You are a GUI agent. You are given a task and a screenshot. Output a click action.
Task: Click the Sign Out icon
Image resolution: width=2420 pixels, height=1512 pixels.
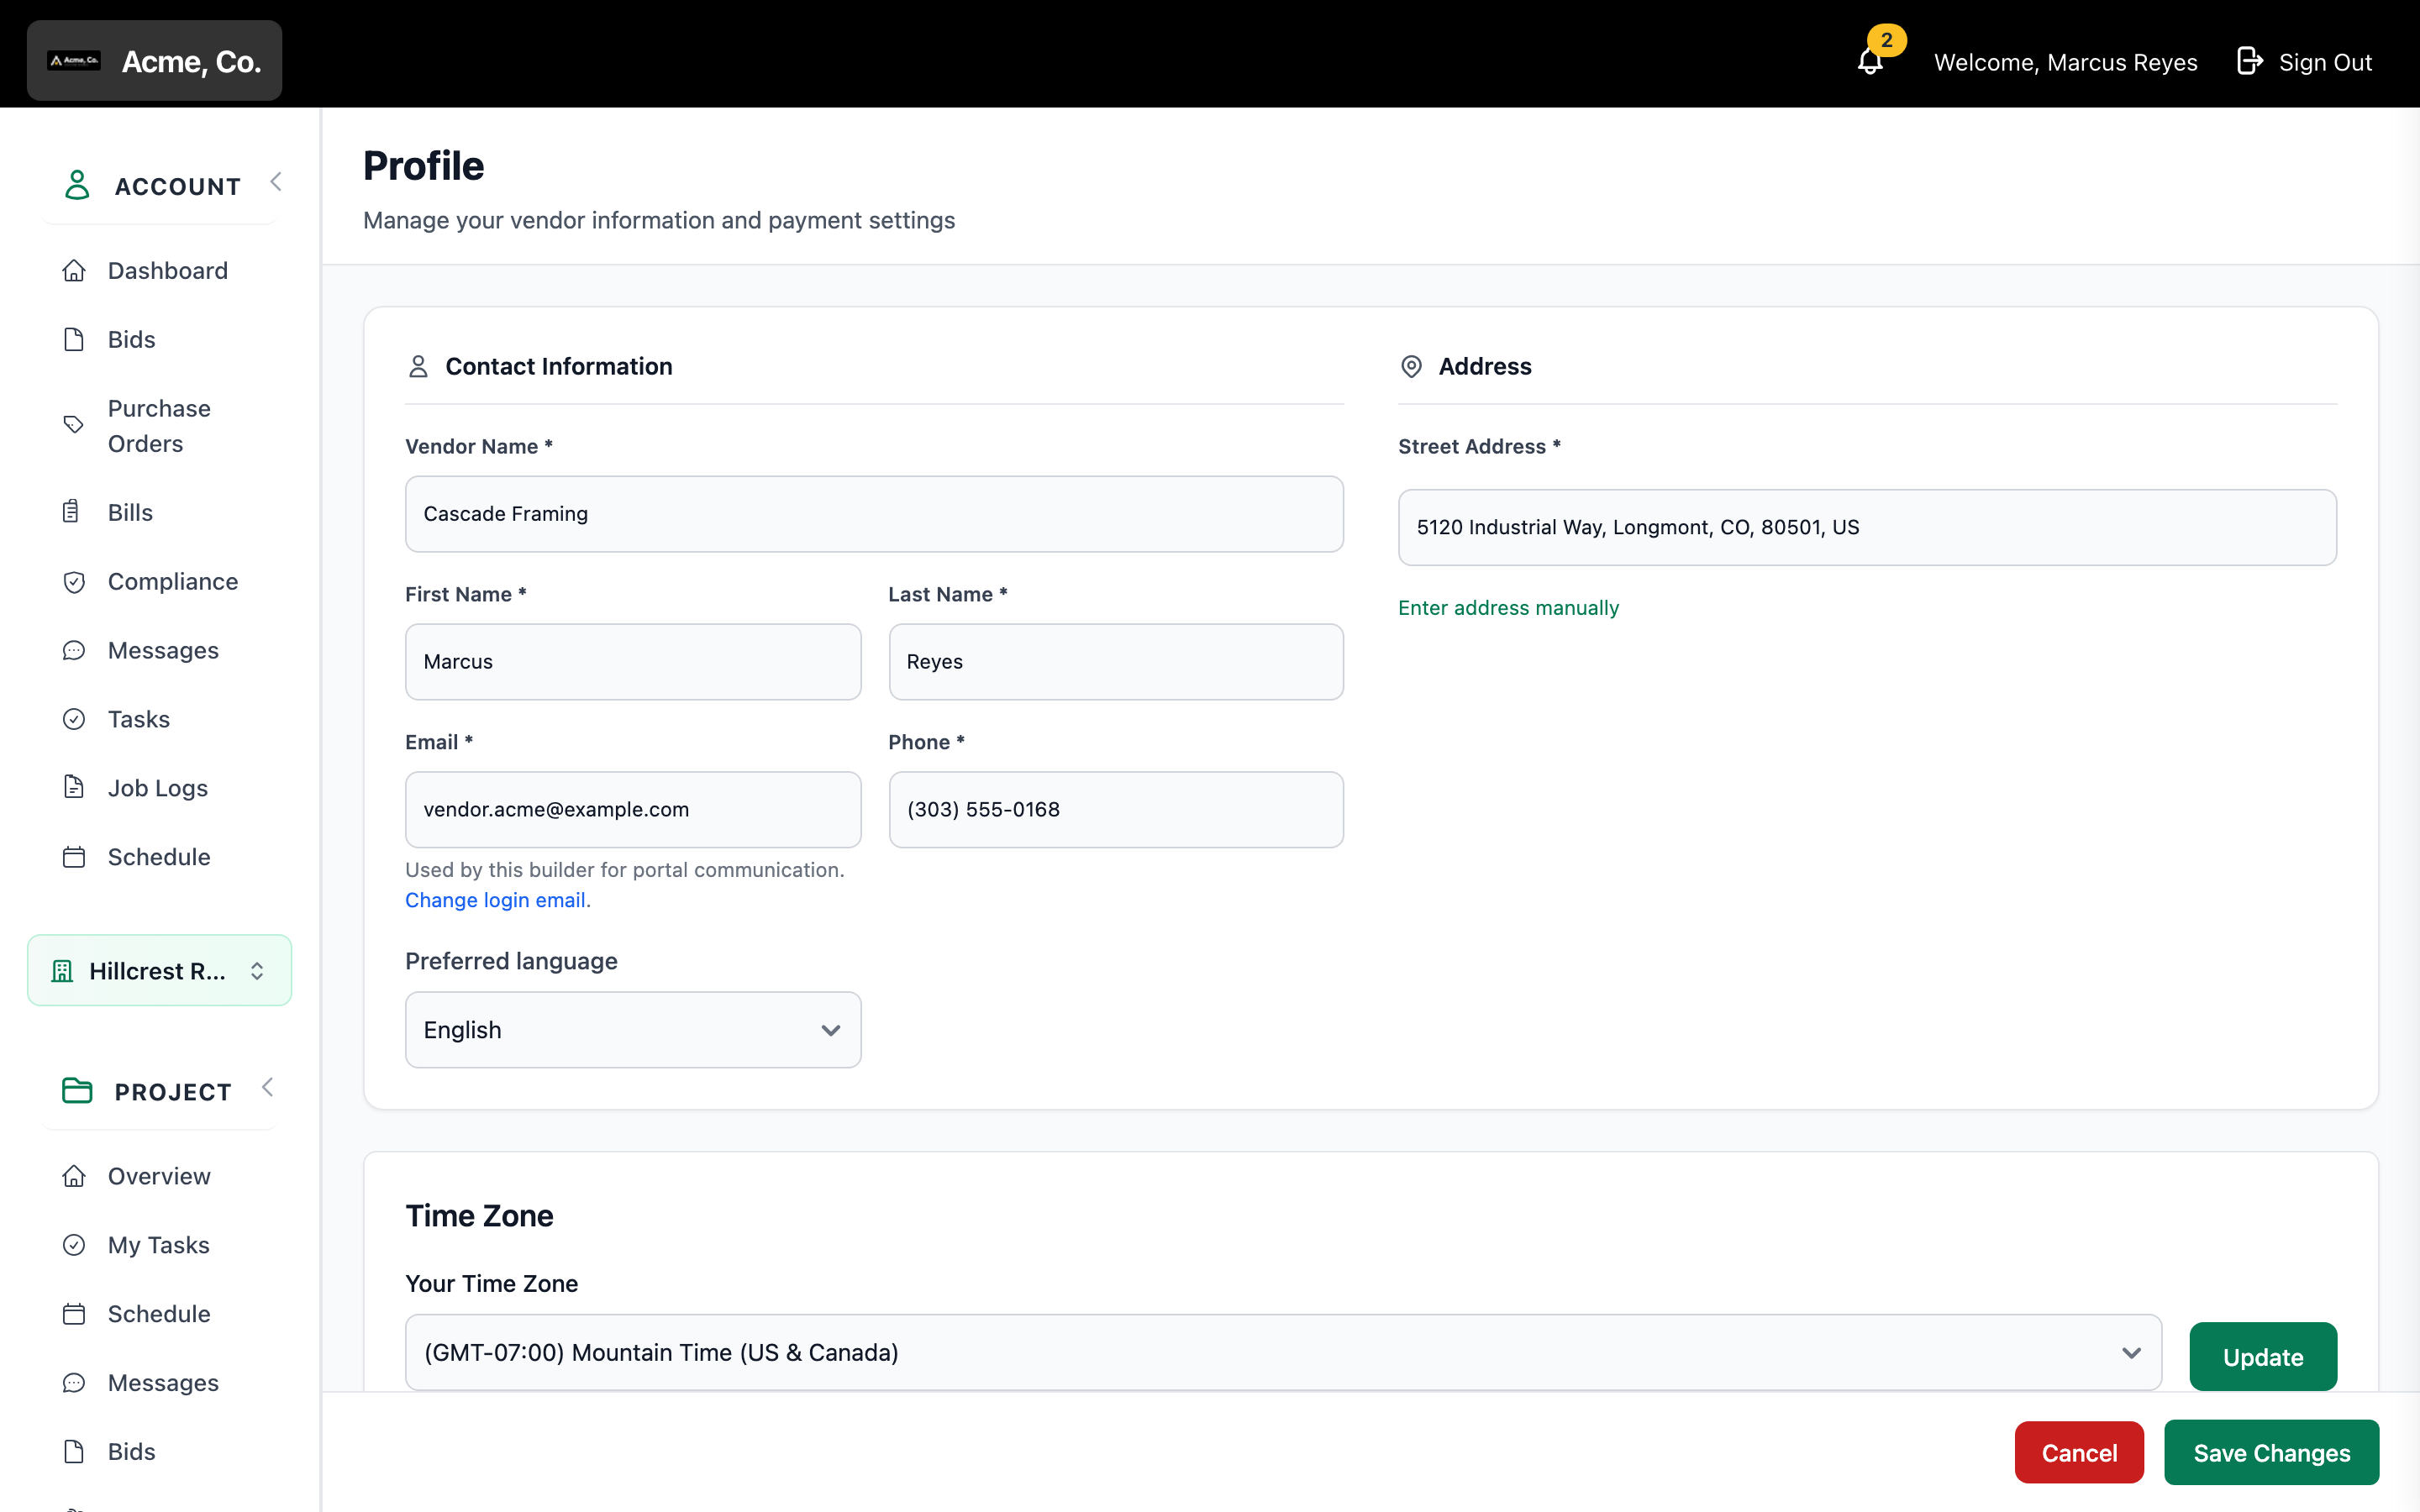pos(2249,61)
